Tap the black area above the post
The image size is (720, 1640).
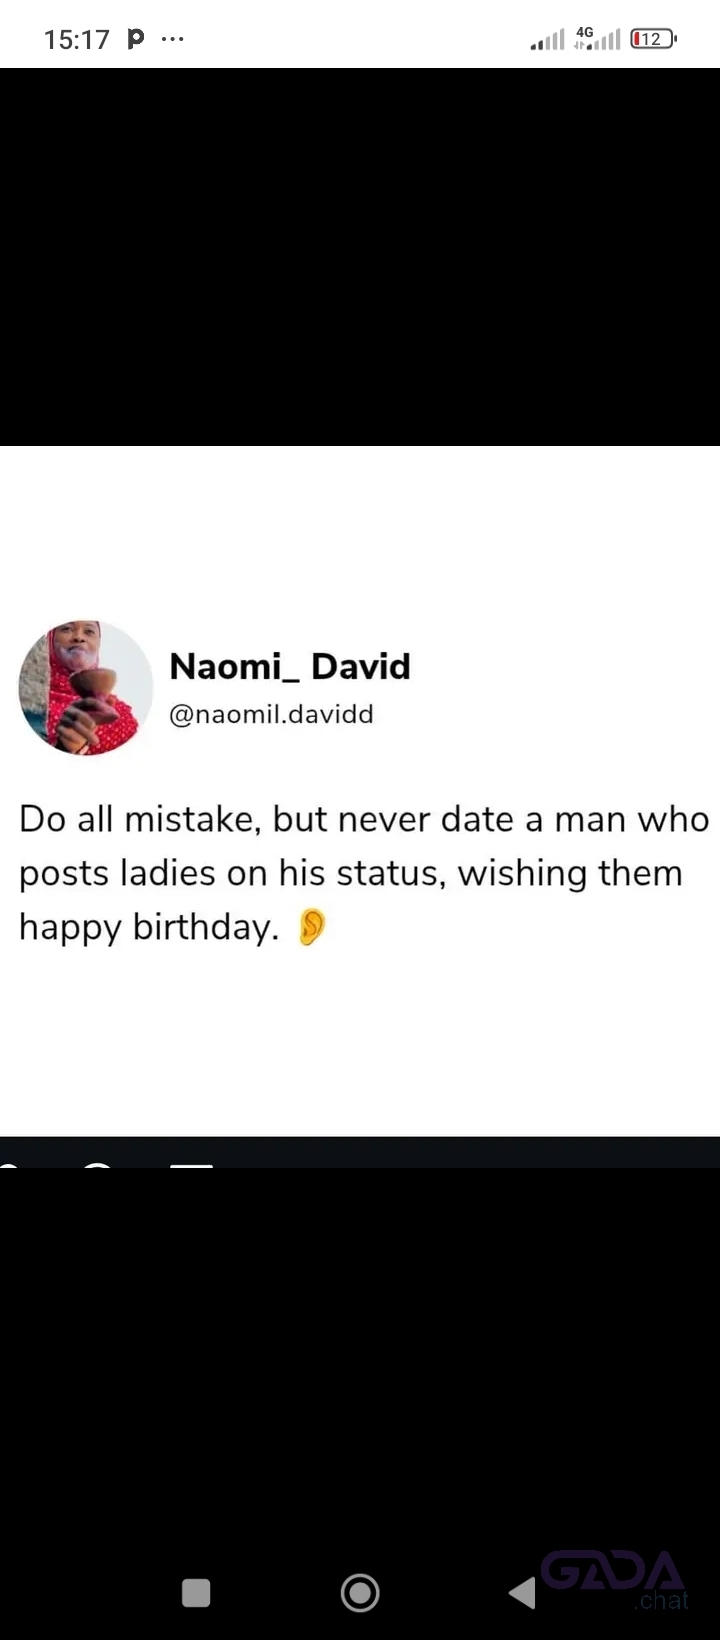click(360, 257)
